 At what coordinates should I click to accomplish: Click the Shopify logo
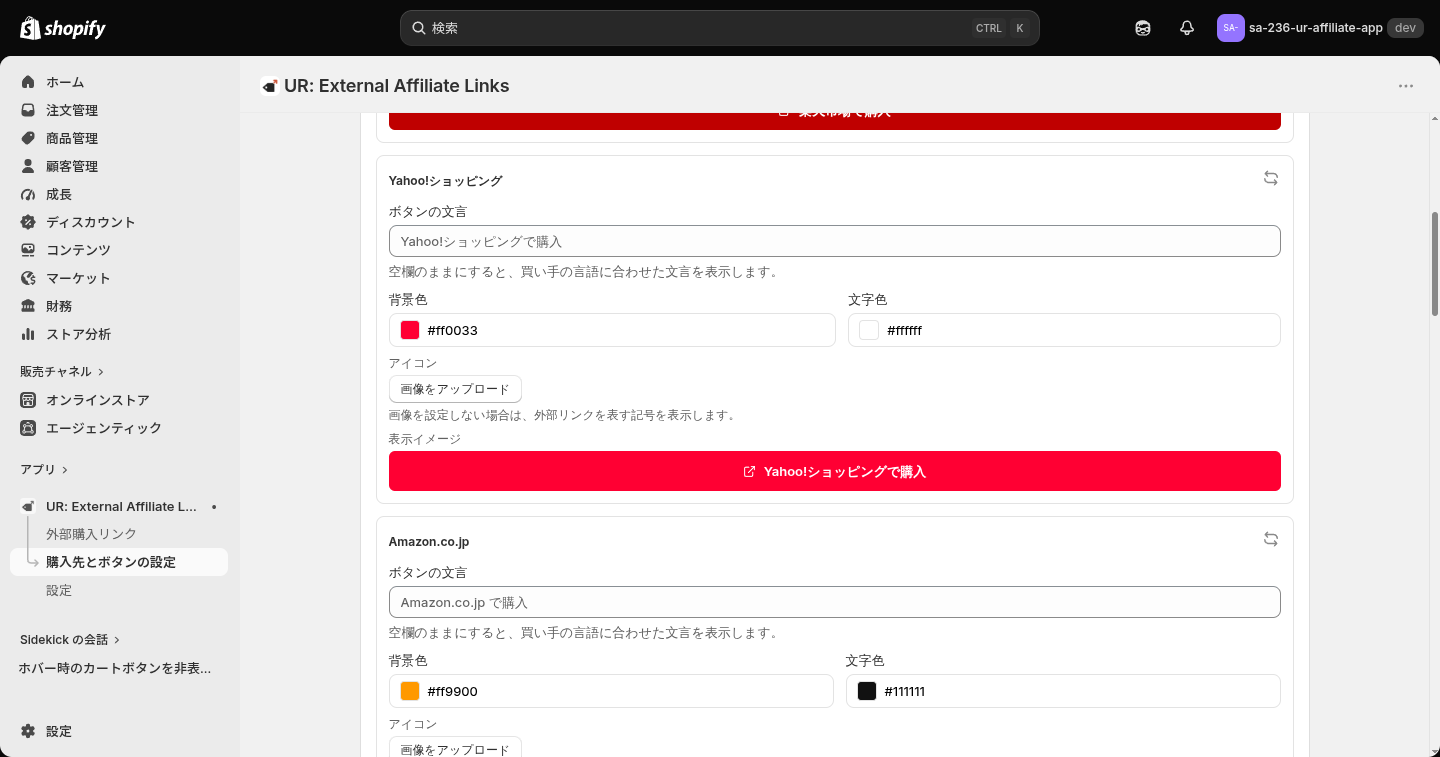pyautogui.click(x=63, y=28)
